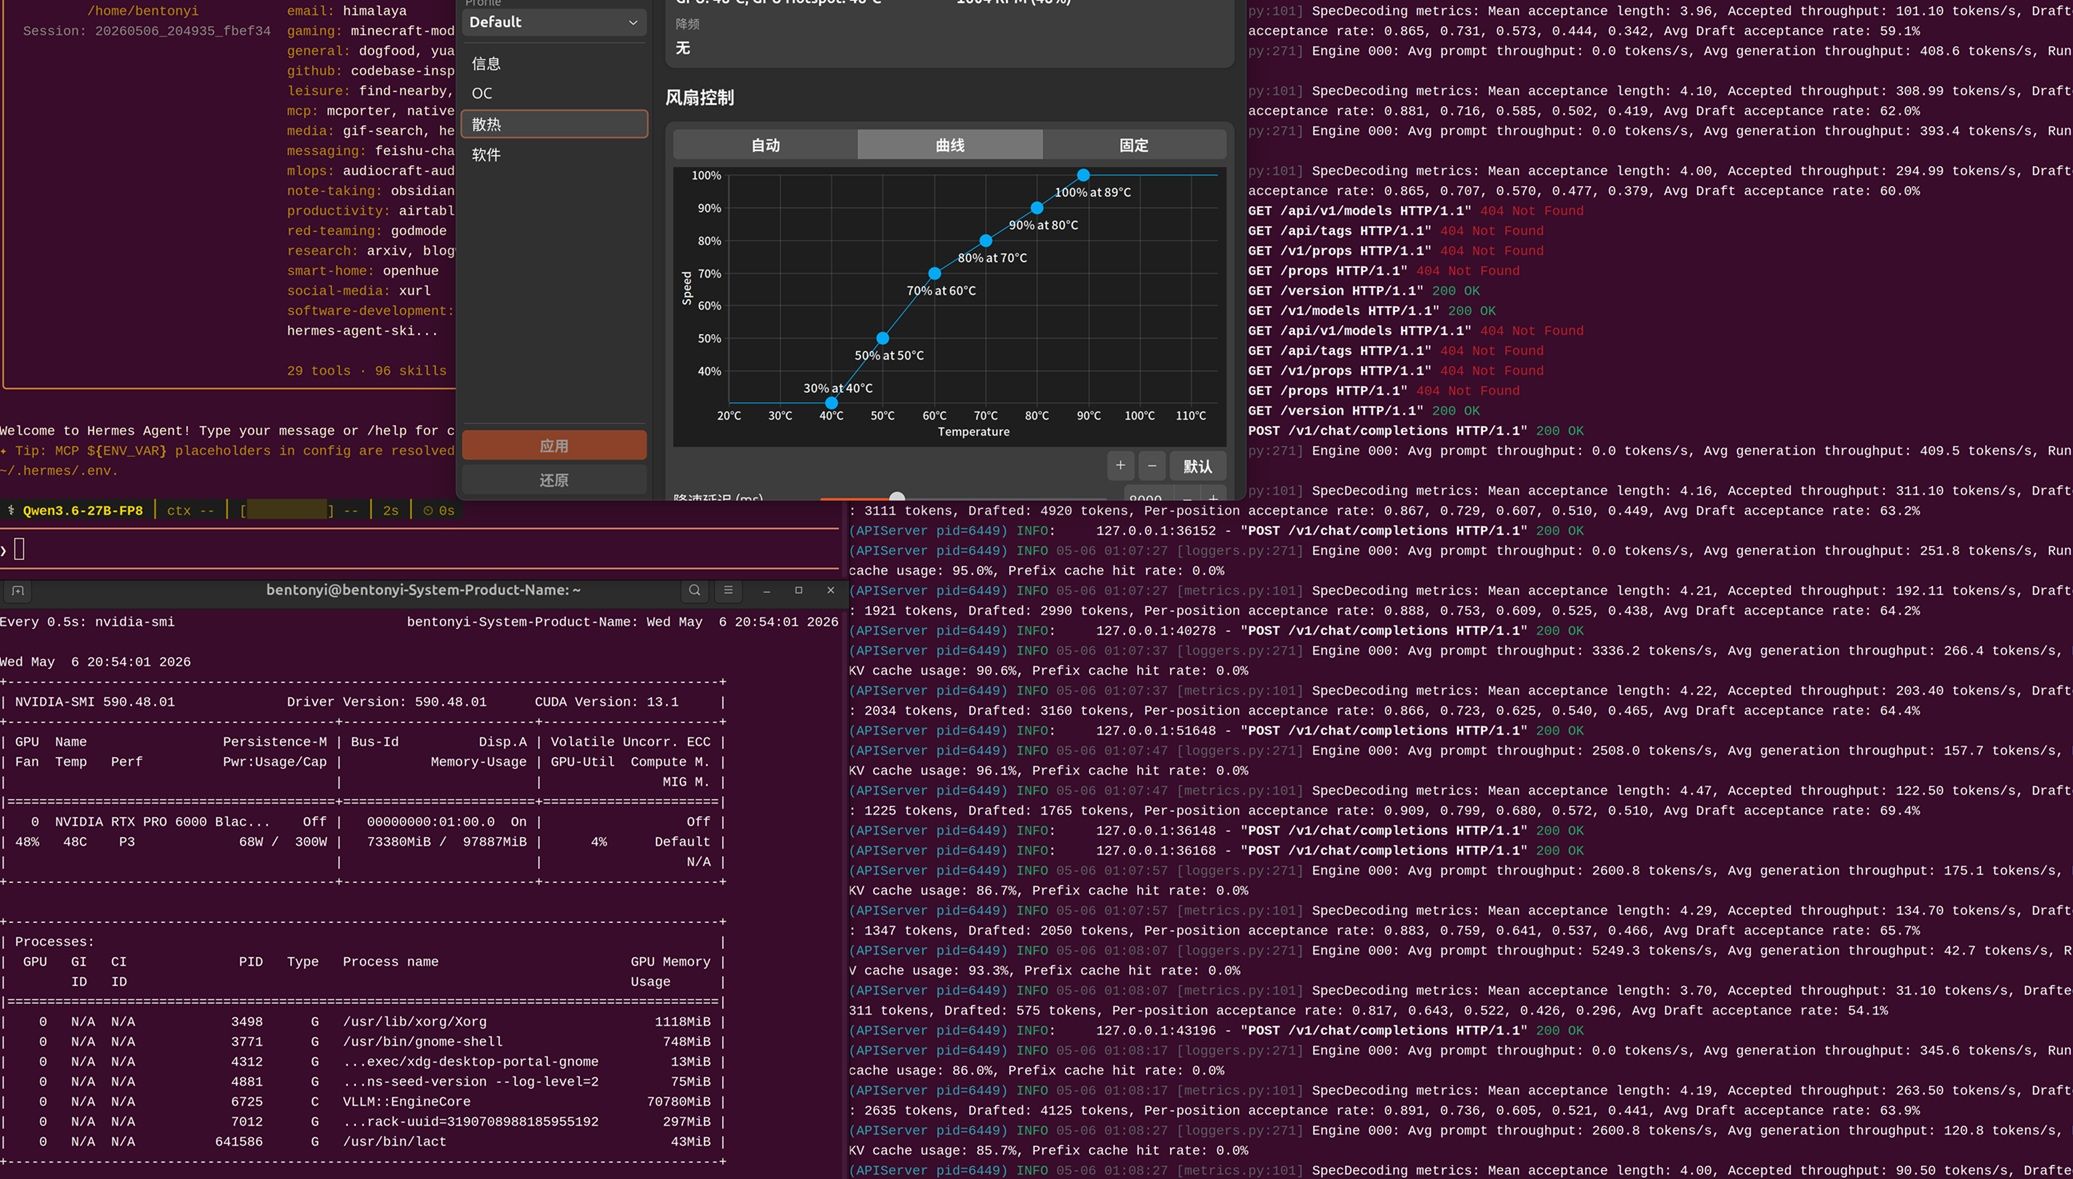Click the ~/.hermes/.env. path text

click(59, 471)
